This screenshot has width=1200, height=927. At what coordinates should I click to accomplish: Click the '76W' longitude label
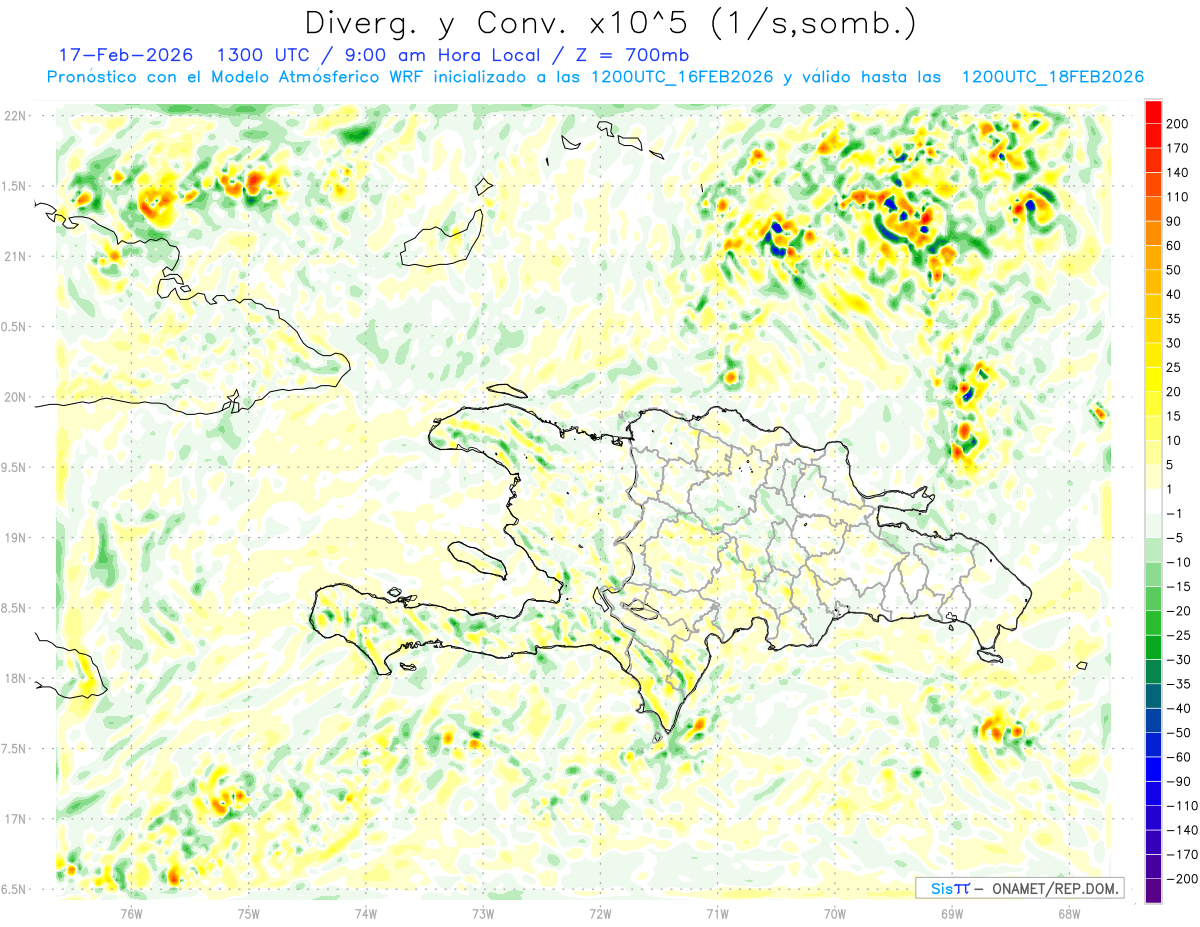131,913
